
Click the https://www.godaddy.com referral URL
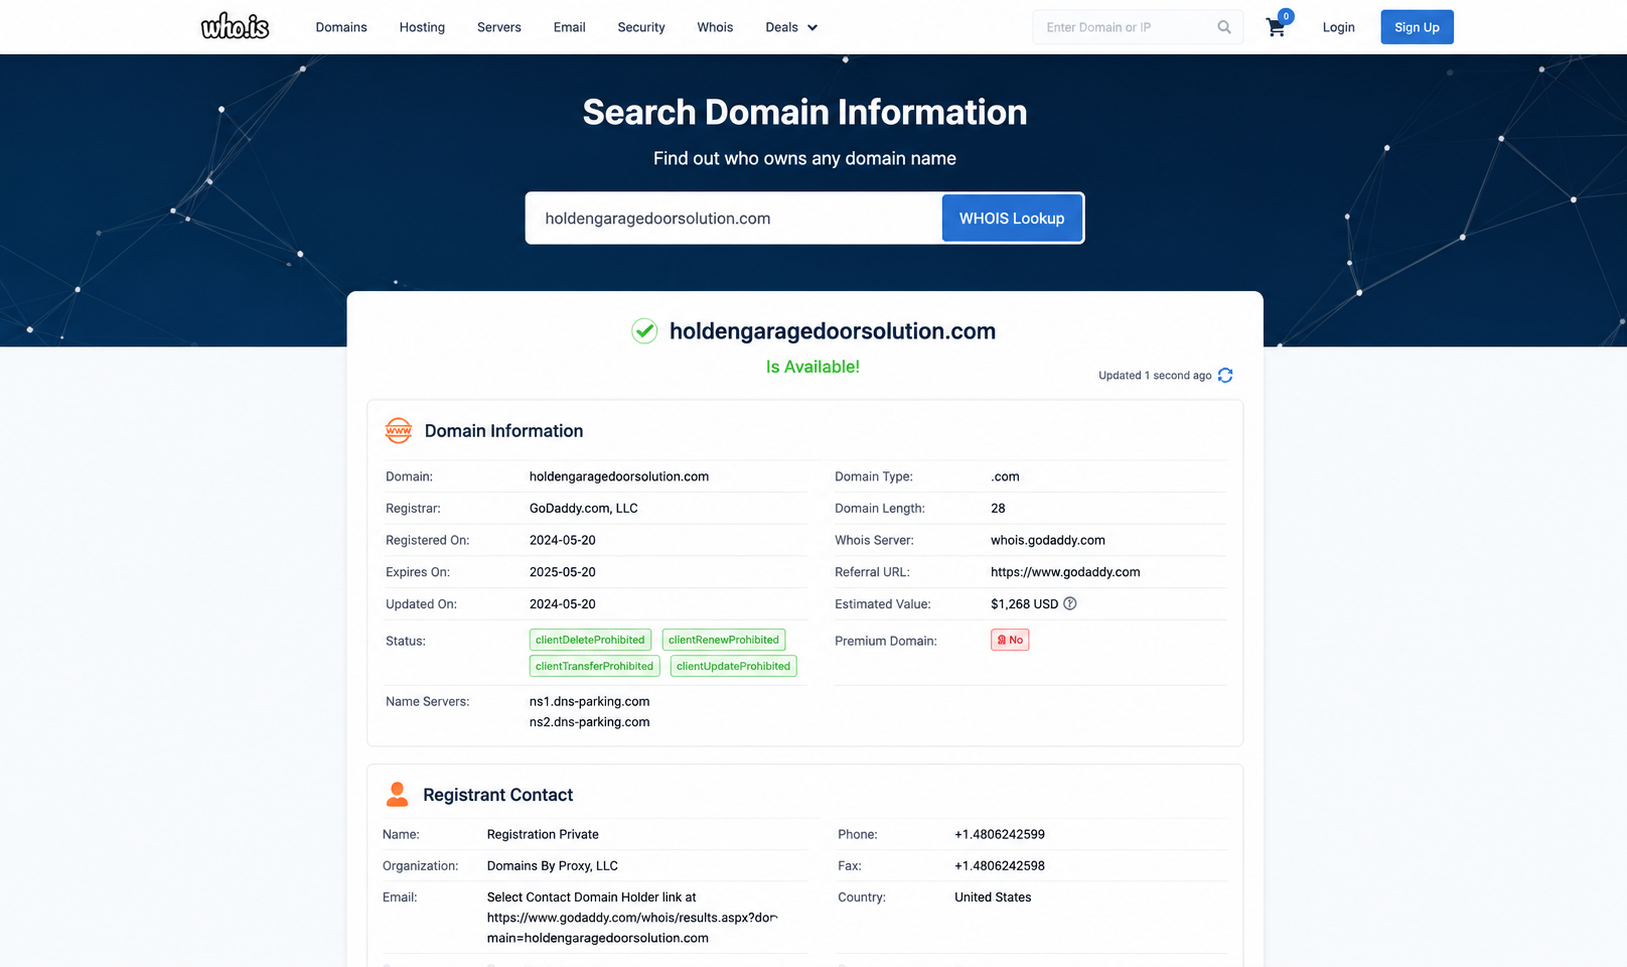click(1065, 572)
